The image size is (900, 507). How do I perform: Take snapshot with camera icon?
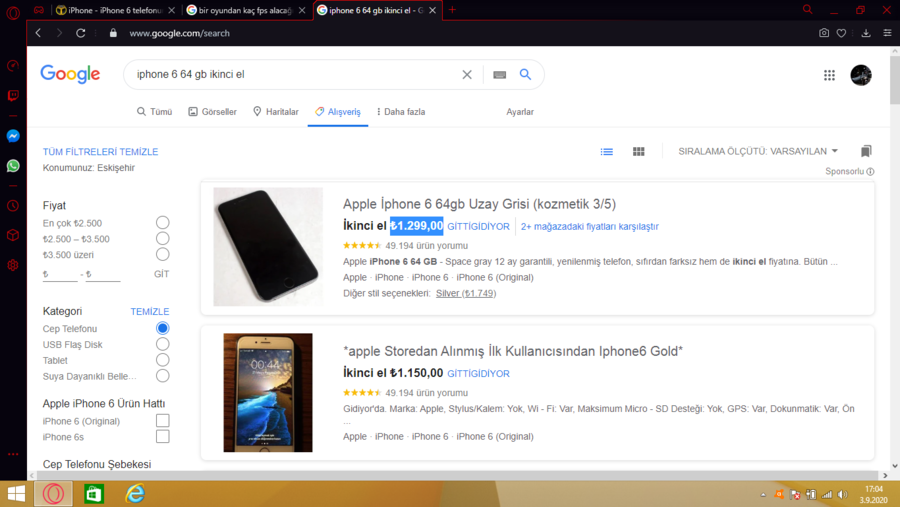tap(824, 33)
